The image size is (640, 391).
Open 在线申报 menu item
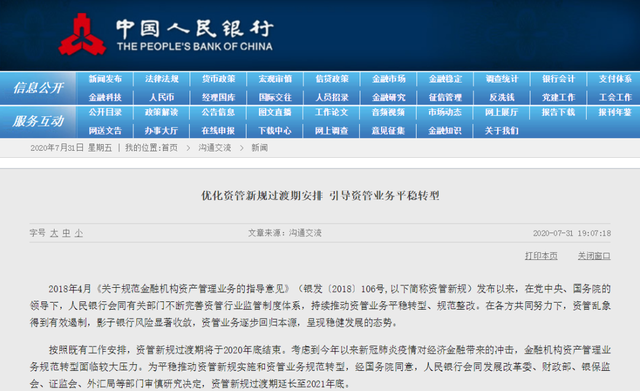[218, 131]
